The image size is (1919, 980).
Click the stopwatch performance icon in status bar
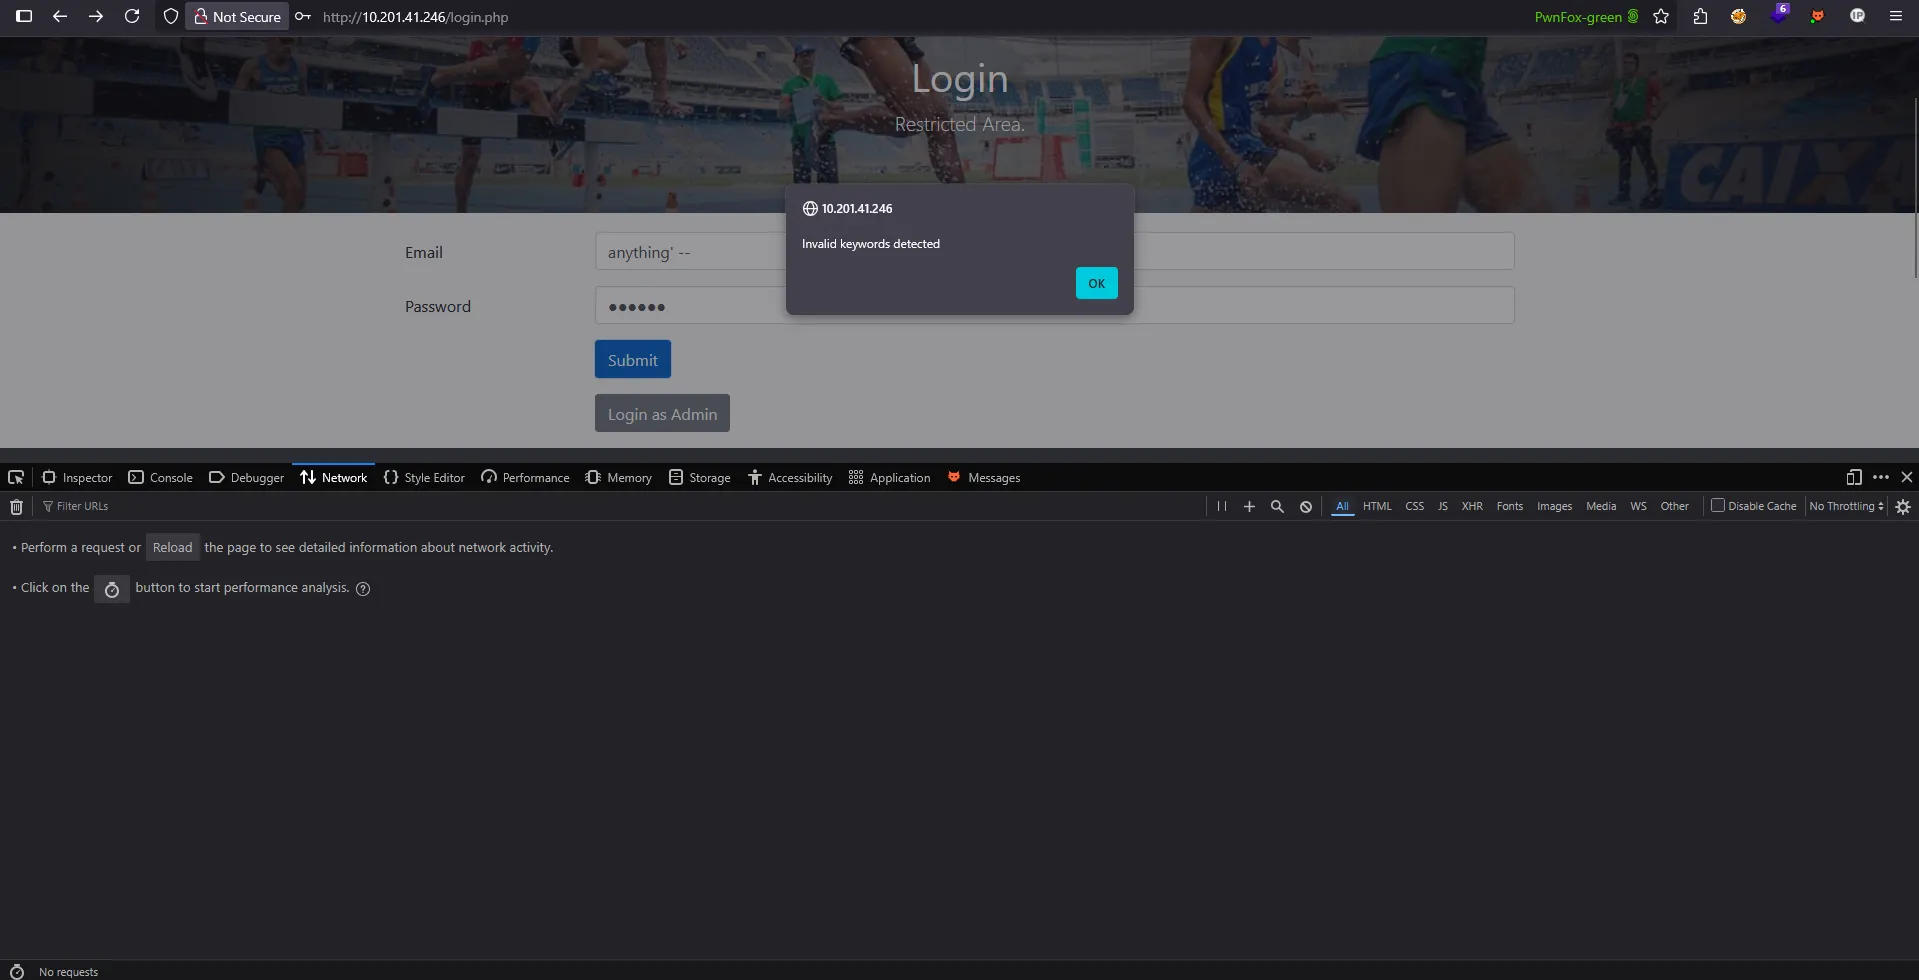click(17, 971)
